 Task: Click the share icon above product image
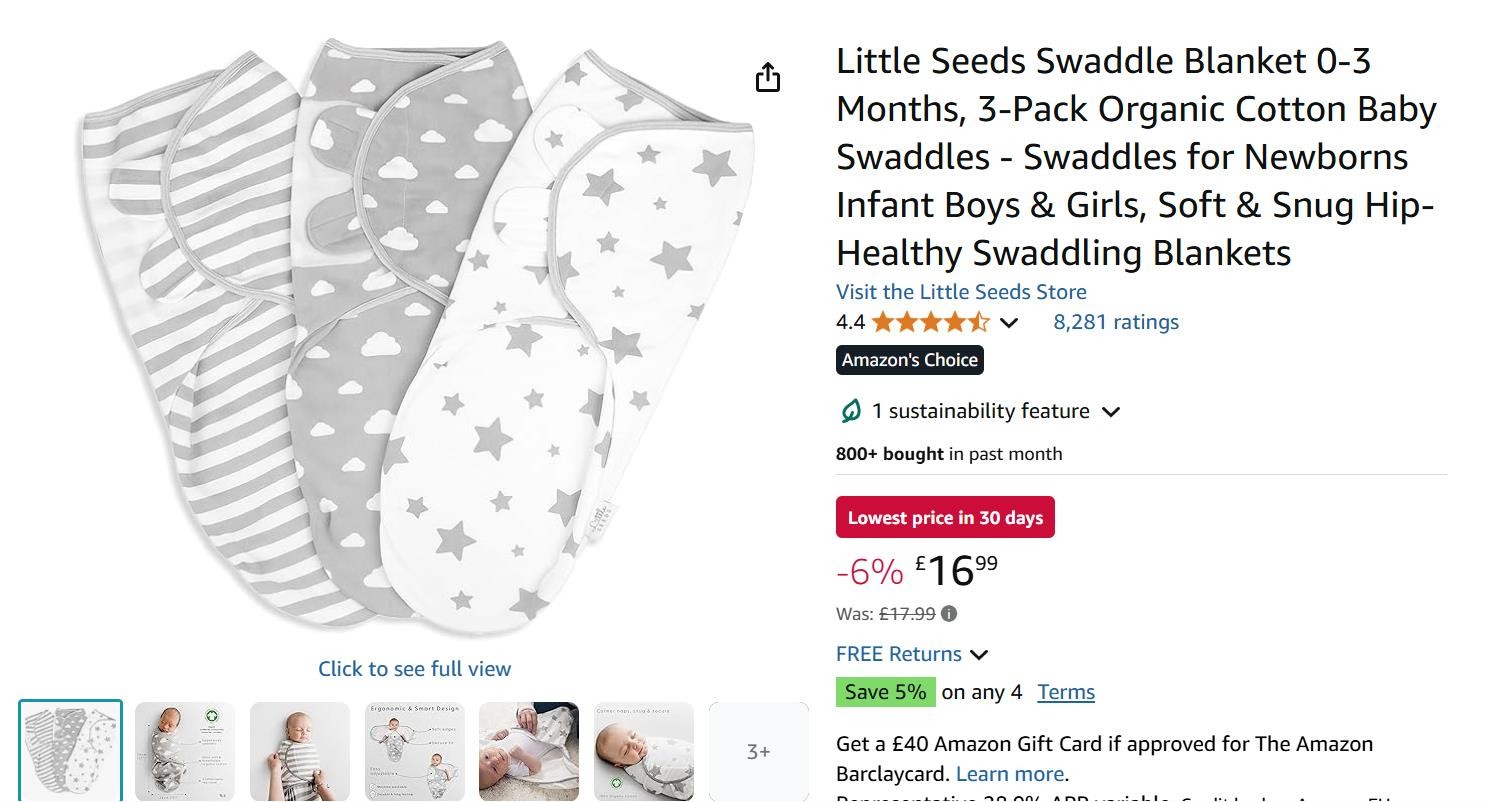click(767, 77)
